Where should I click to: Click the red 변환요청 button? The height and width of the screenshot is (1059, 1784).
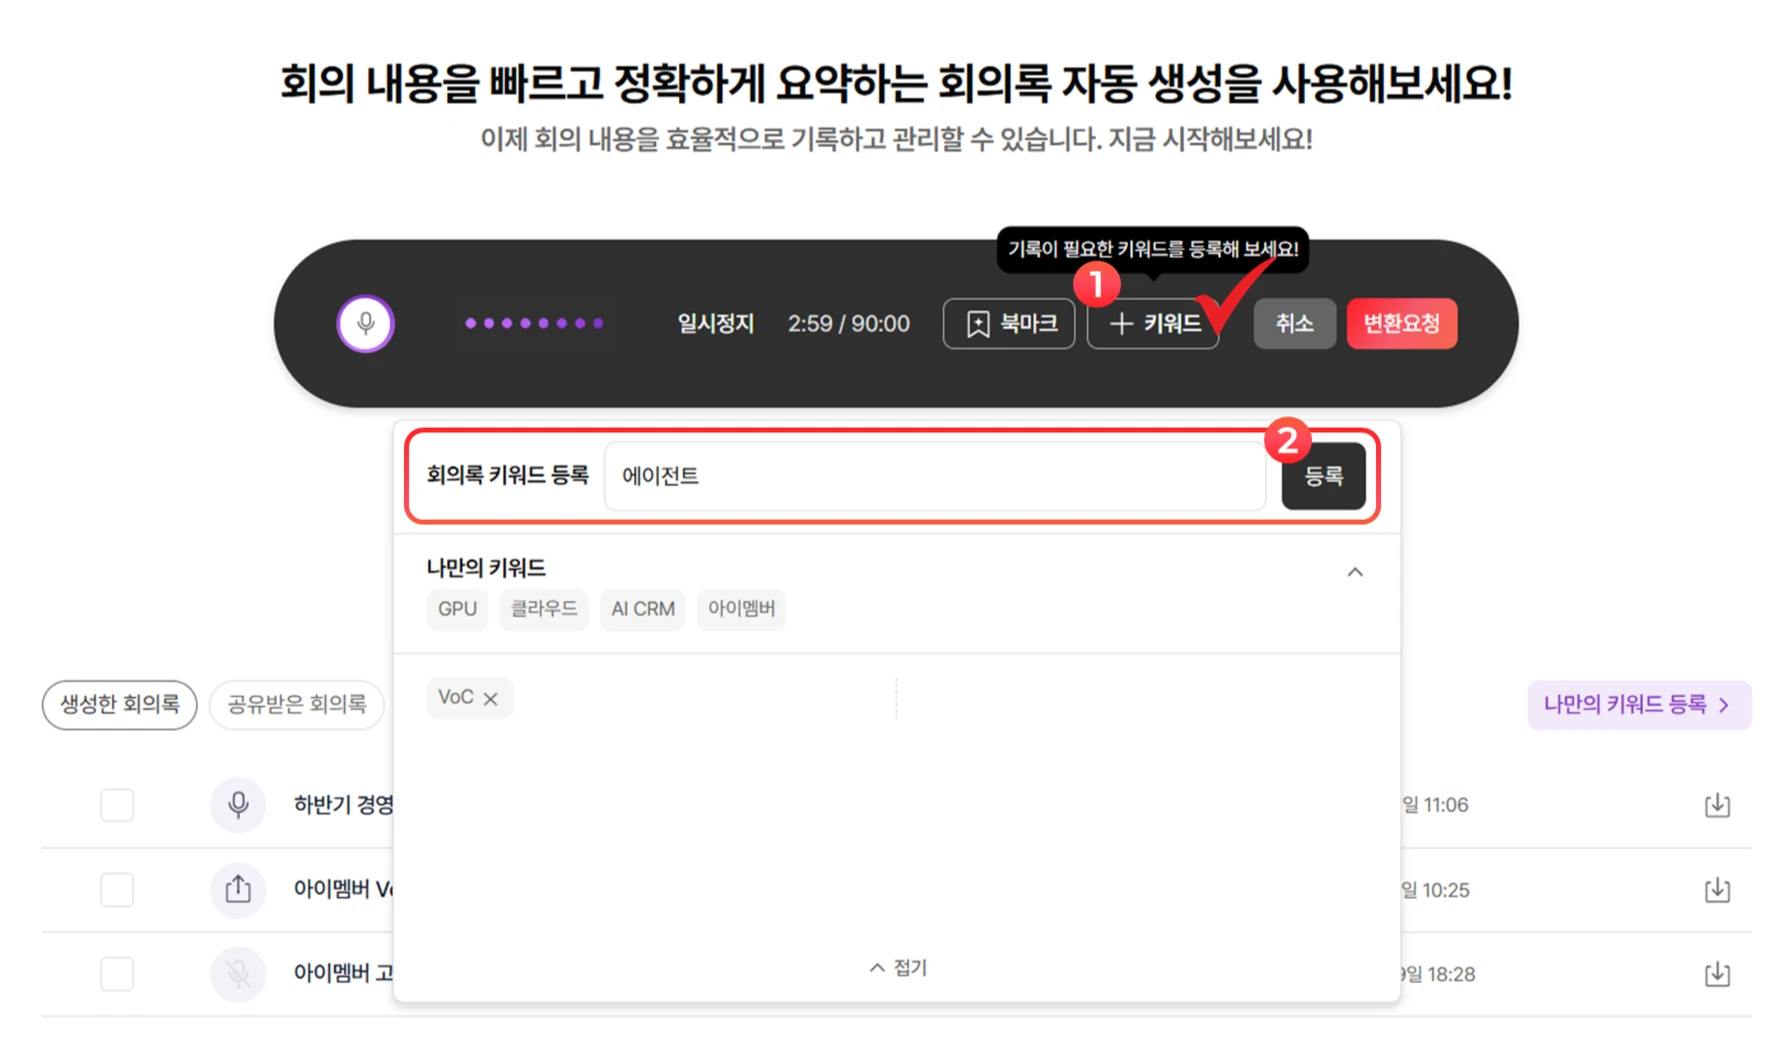(x=1400, y=323)
